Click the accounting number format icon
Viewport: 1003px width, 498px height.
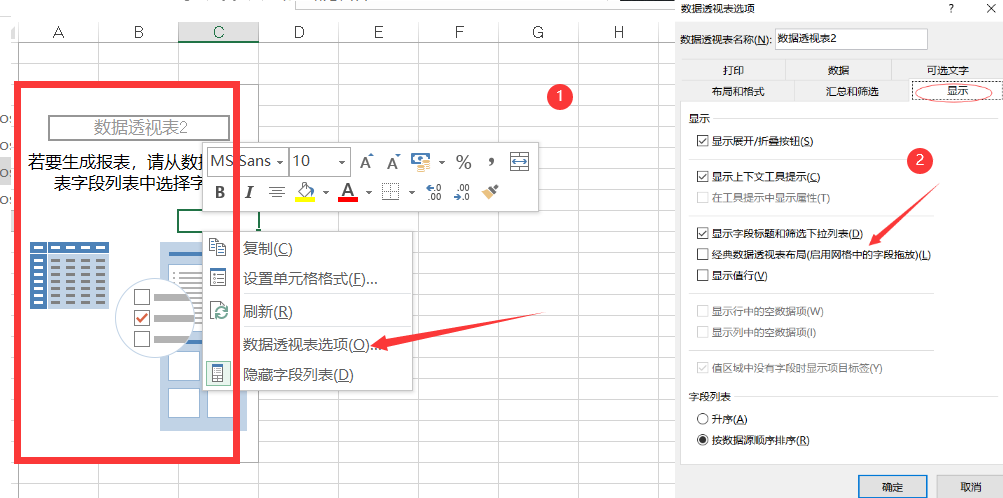coord(420,162)
